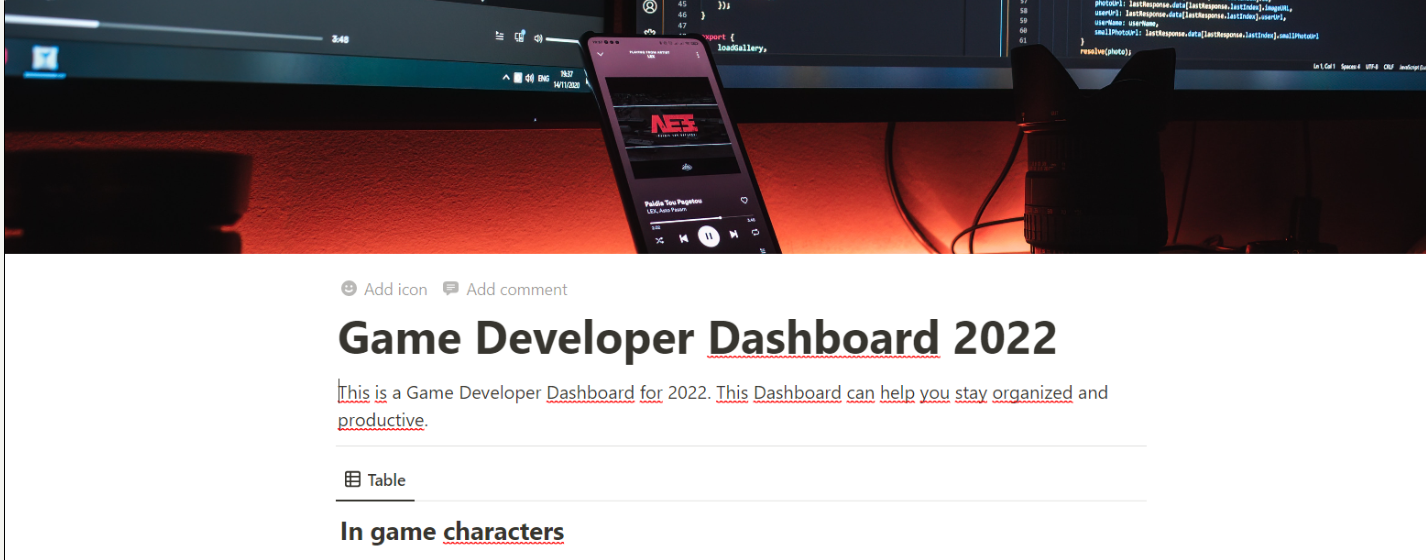1426x560 pixels.
Task: Click the Add comment button label
Action: (x=517, y=289)
